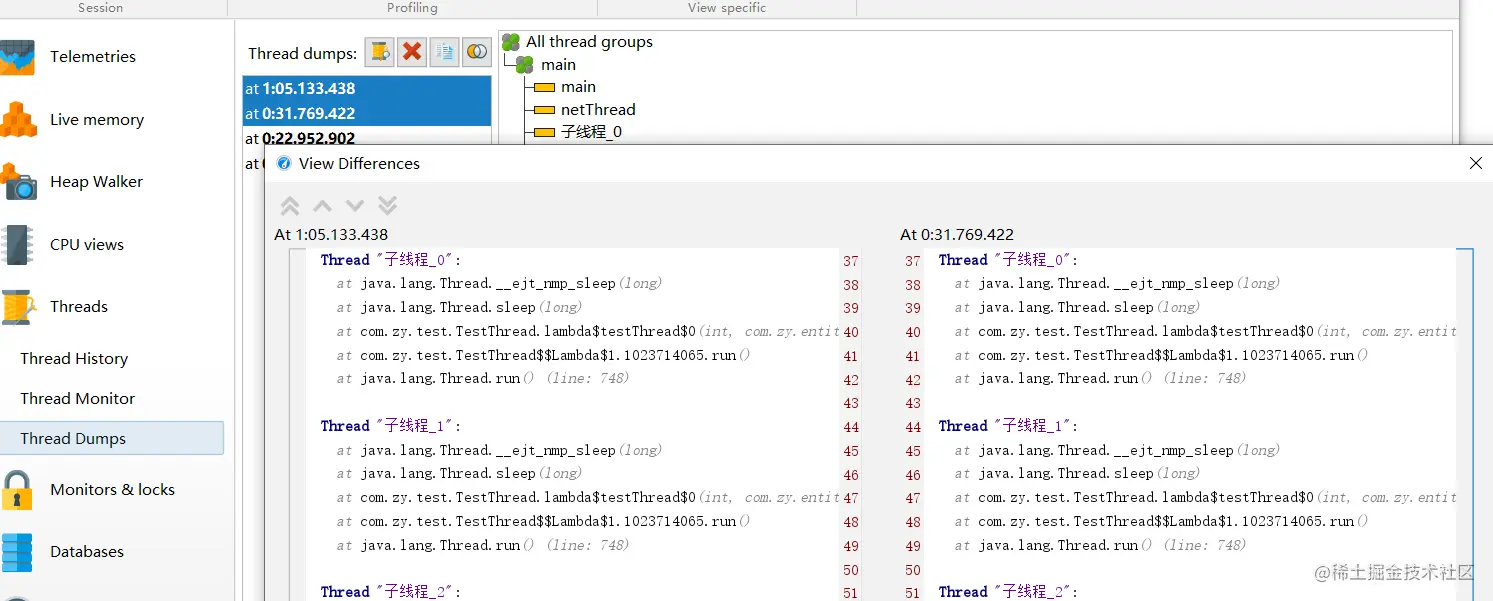Select thread dump at 0:31.769.422
Viewport: 1493px width, 601px height.
pos(366,114)
